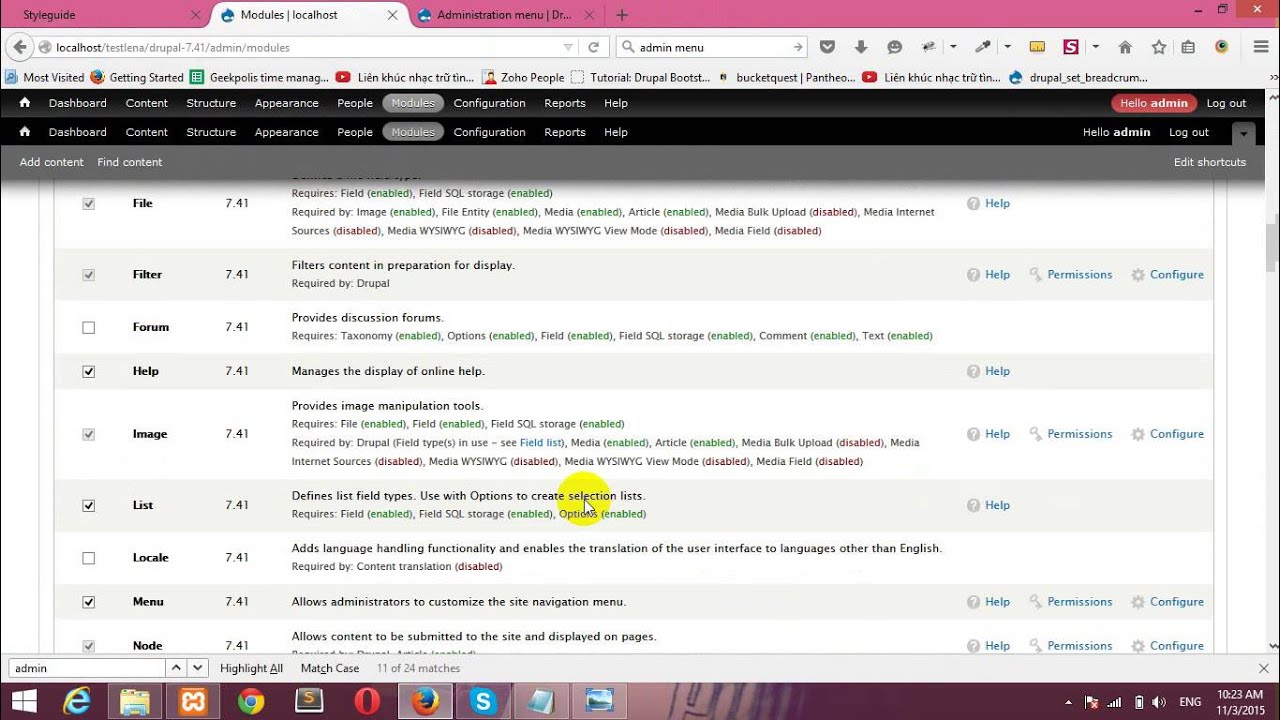Activate the eyedropper color picker icon

[x=983, y=47]
